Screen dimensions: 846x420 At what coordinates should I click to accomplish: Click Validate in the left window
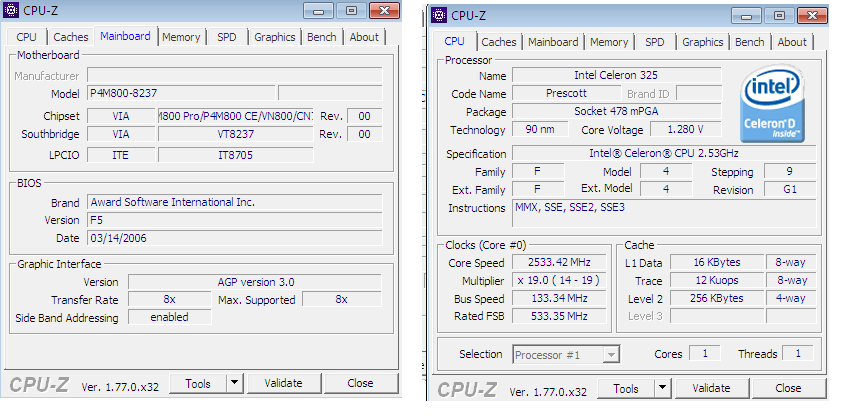283,383
